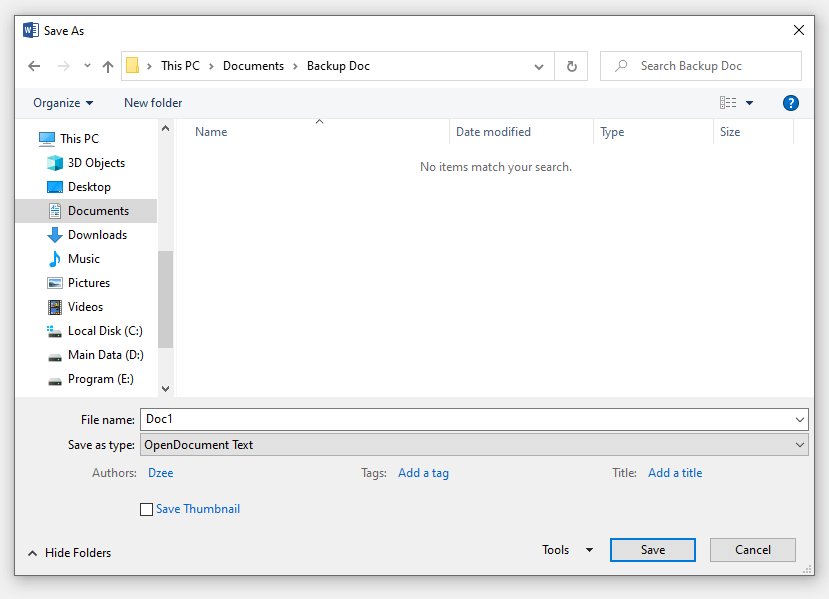Open Local Disk (C:) in sidebar
The width and height of the screenshot is (829, 599).
(x=105, y=331)
